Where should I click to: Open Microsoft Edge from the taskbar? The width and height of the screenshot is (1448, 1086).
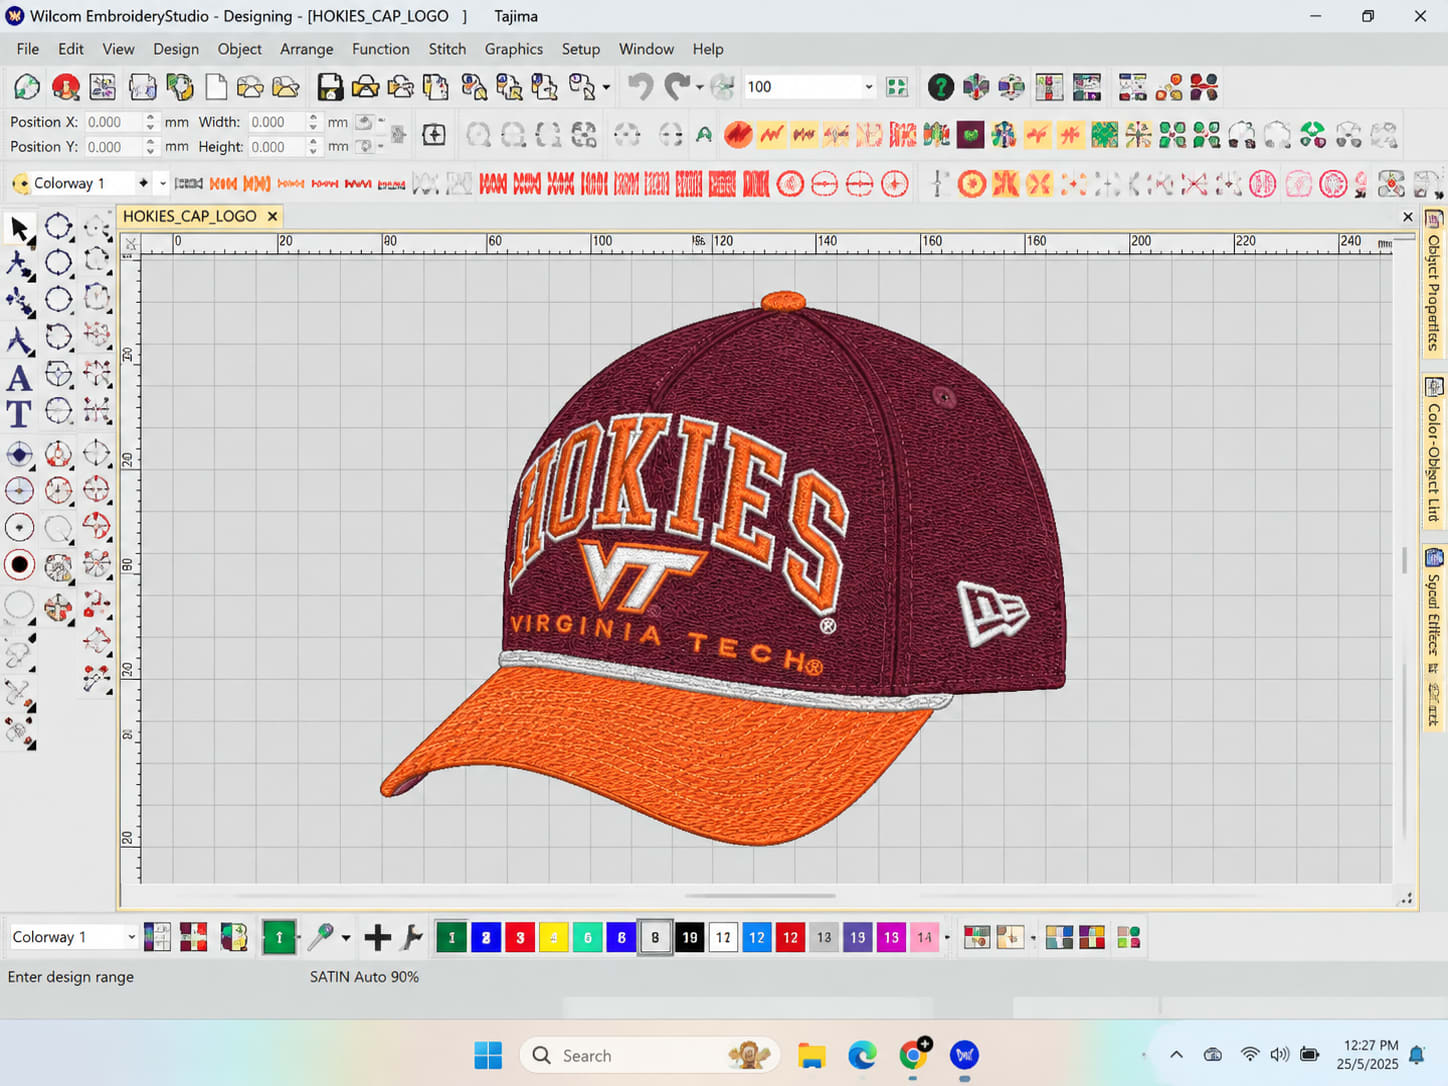coord(862,1055)
